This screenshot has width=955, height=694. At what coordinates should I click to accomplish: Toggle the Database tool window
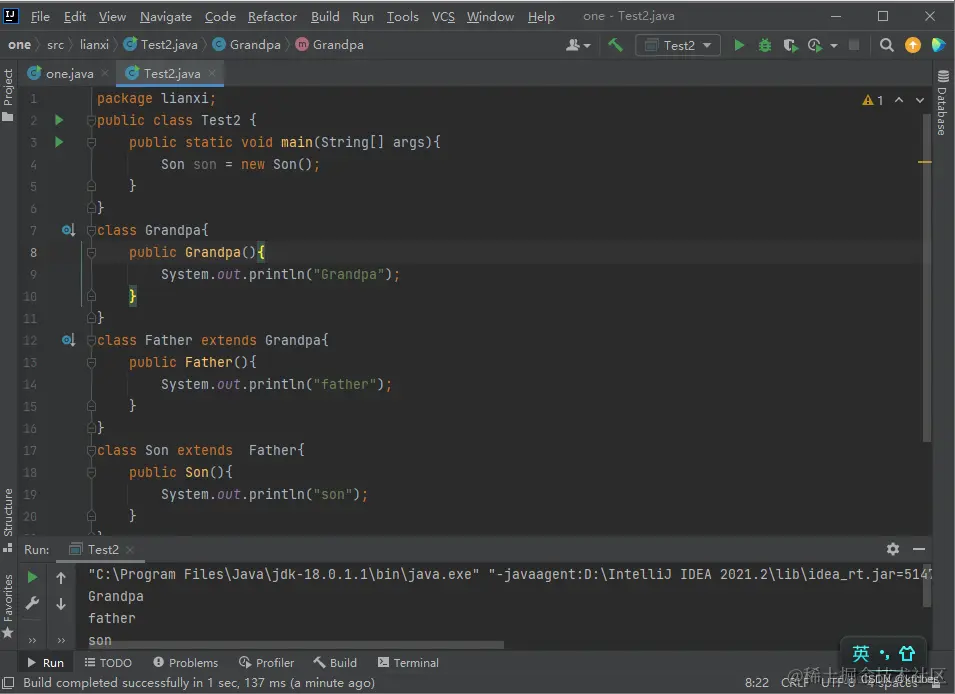(x=942, y=102)
